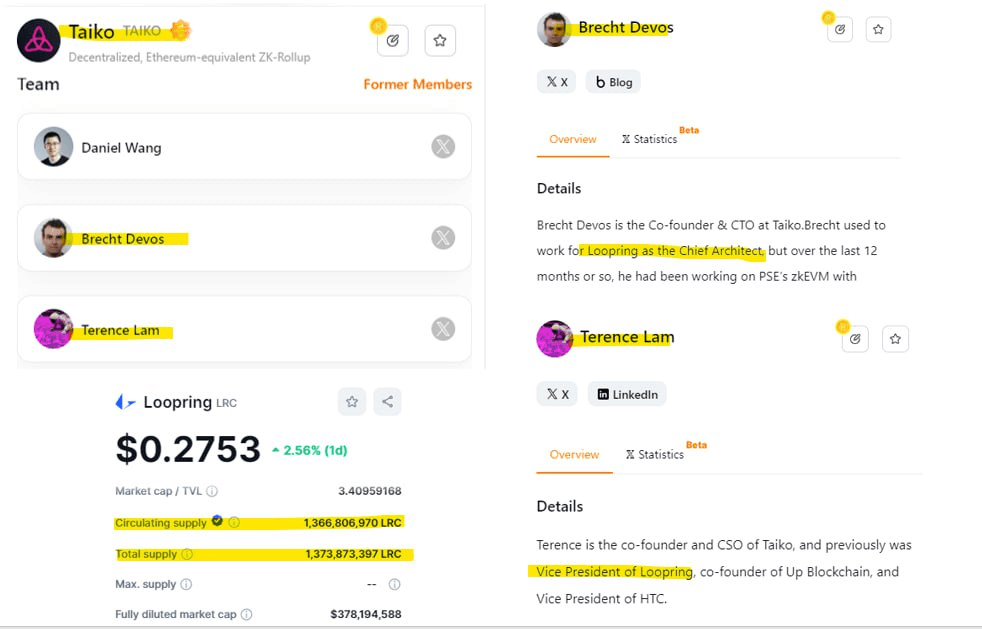Open Brecht Devos Blog button
Viewport: 982px width, 629px height.
613,82
